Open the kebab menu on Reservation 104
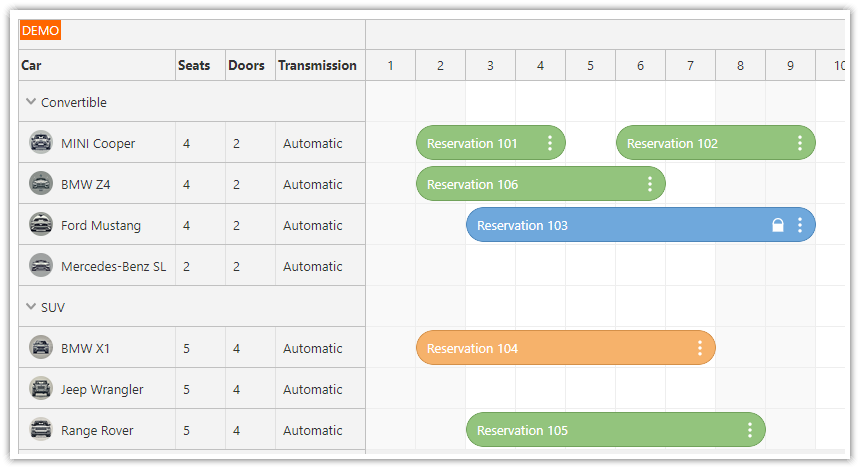This screenshot has width=860, height=469. pyautogui.click(x=699, y=348)
